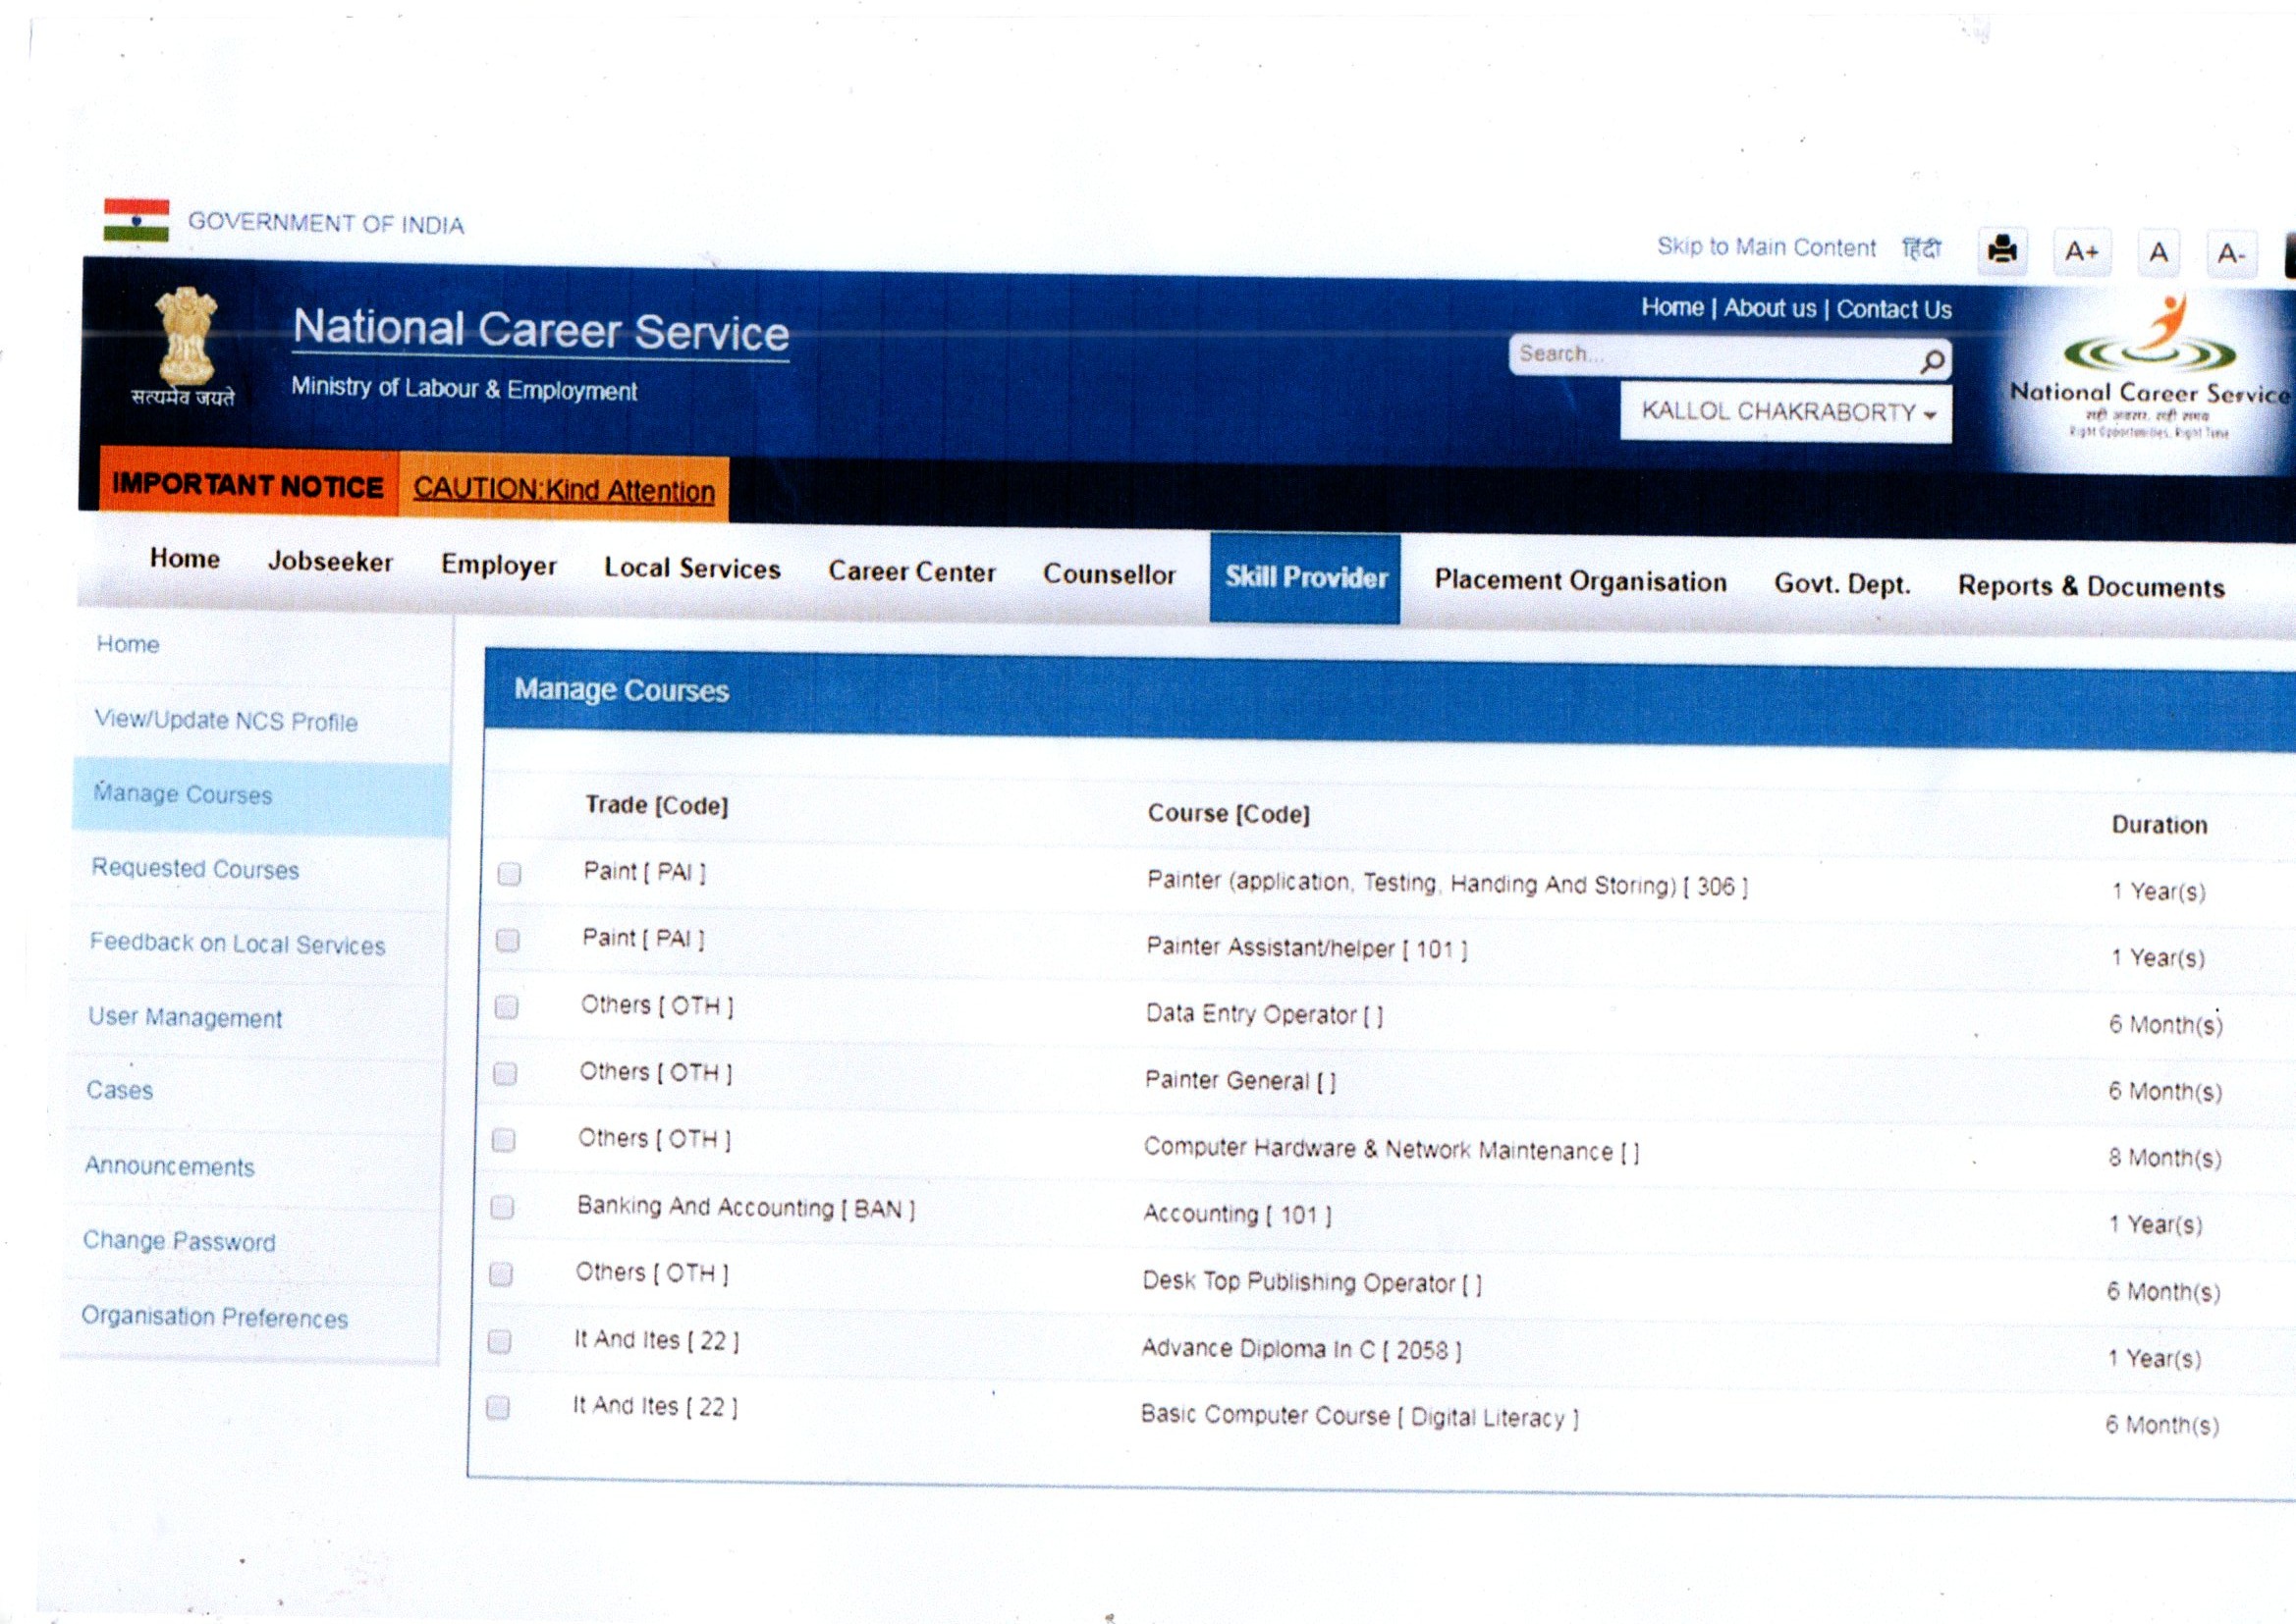Check the Computer Hardware & Network Maintenance row
The width and height of the screenshot is (2296, 1624).
coord(504,1140)
